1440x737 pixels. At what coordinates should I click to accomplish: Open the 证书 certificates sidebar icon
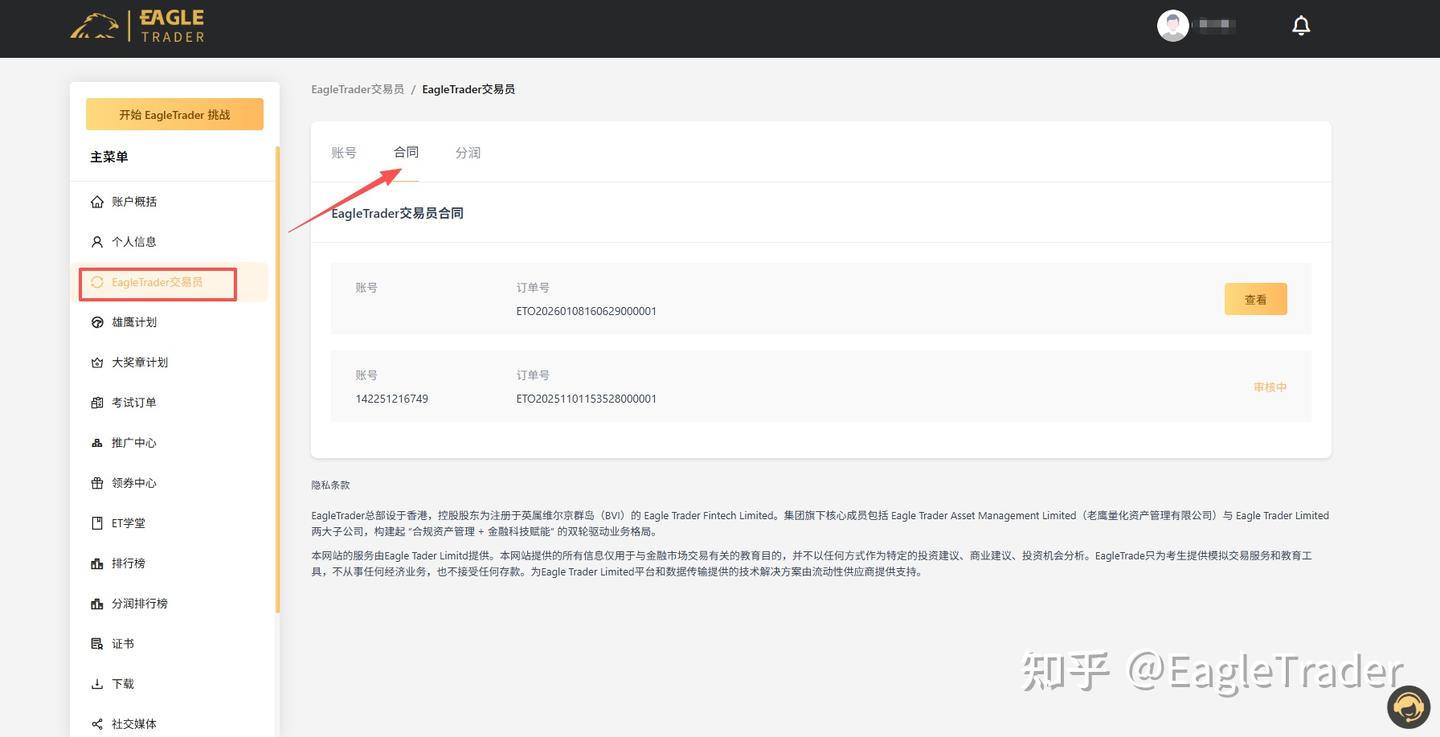[95, 642]
